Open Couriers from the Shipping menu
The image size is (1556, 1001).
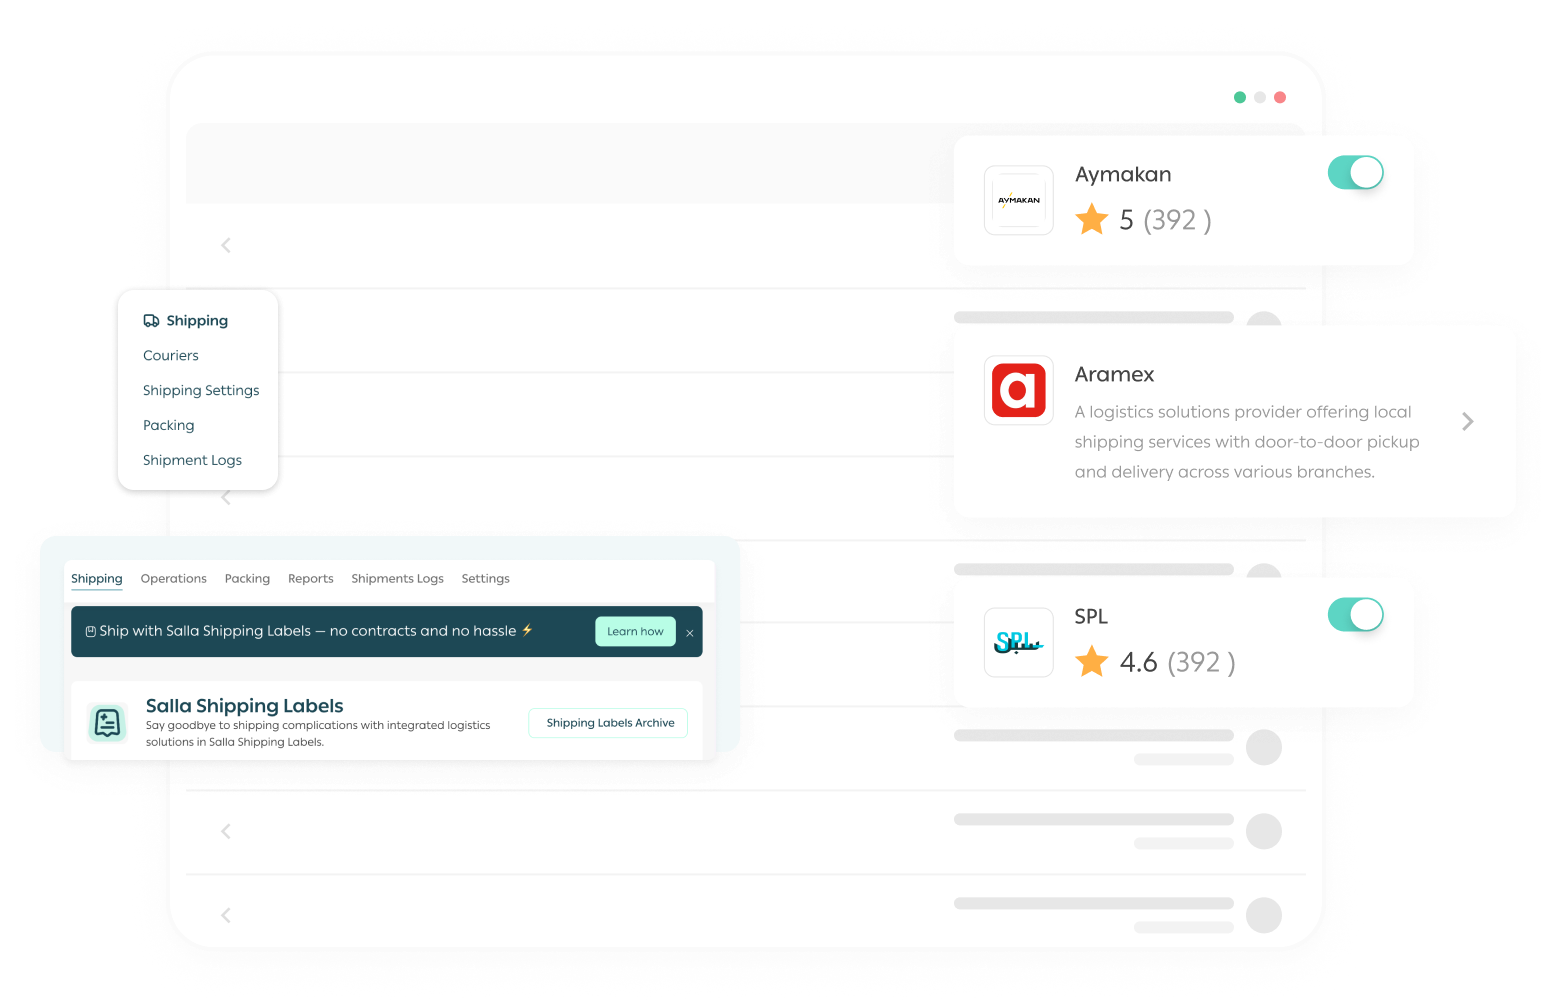tap(171, 356)
